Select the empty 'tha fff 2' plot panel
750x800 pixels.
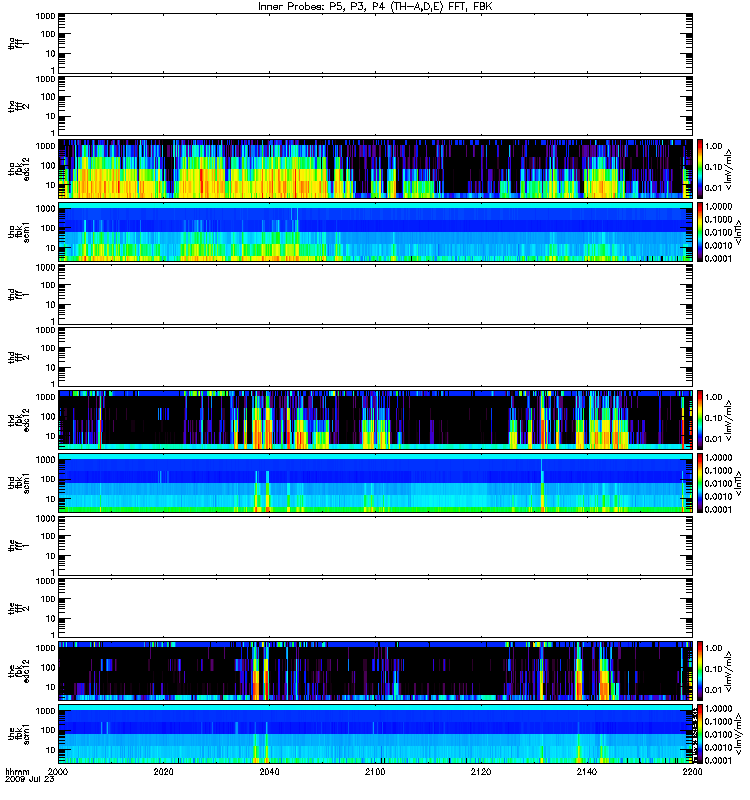point(375,106)
